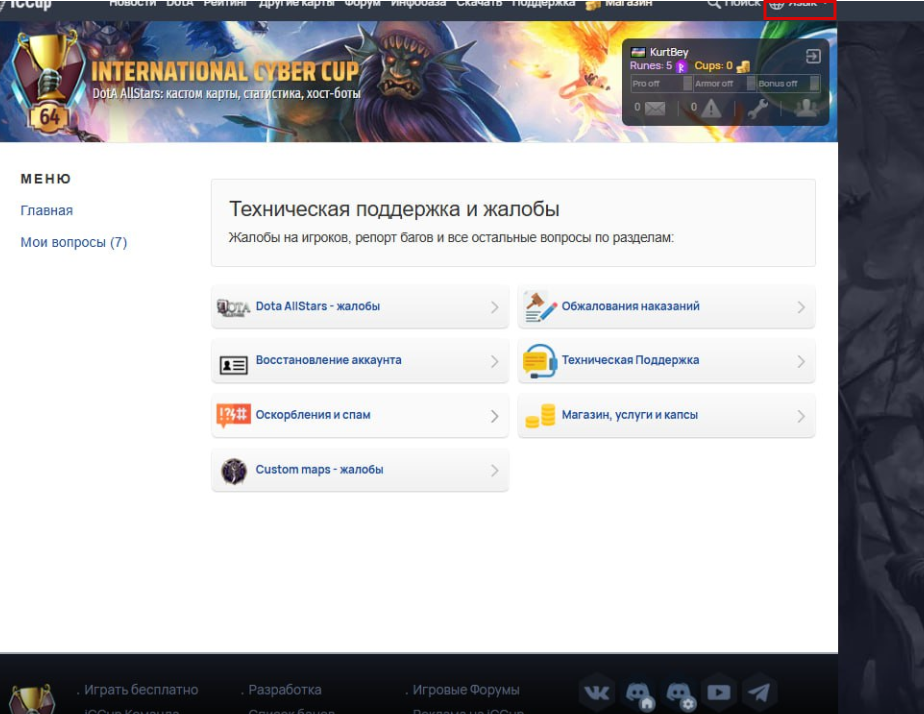Open the Другие карты navigation item
924x714 pixels.
296,4
